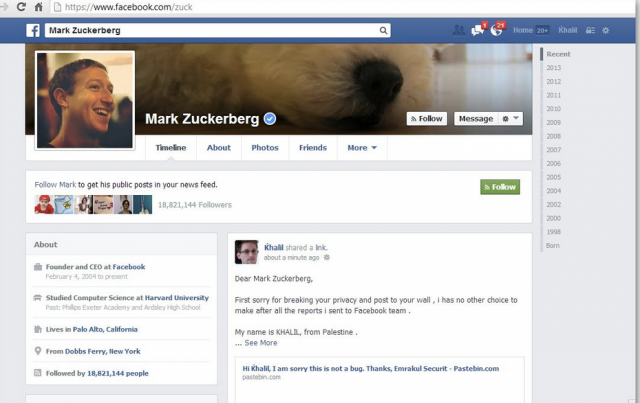Jump to 2012 in the timeline
Screen dimensions: 640x403
pos(553,82)
